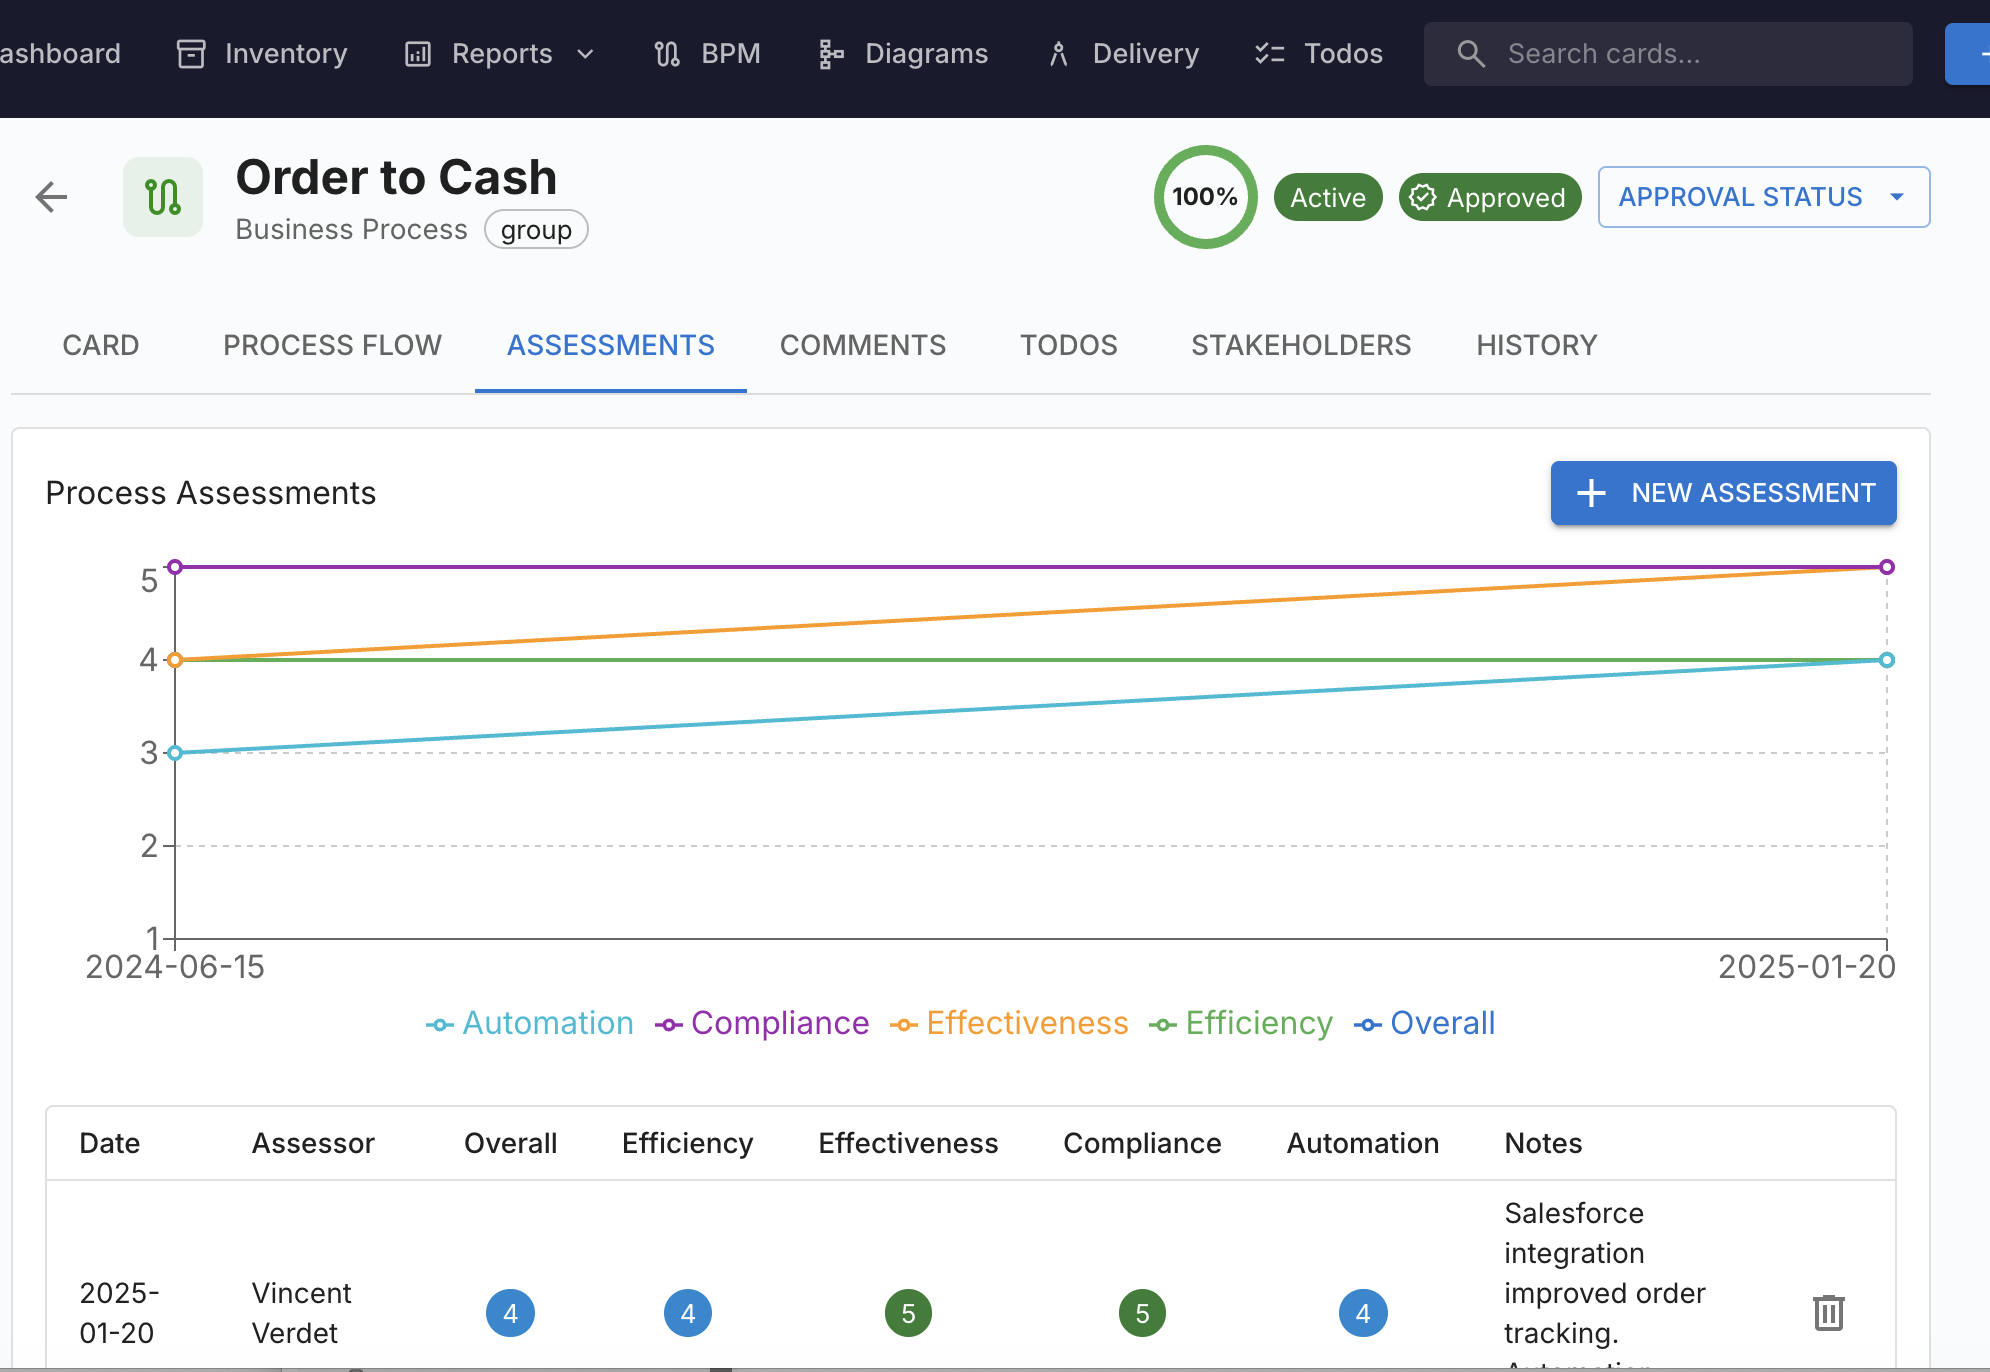This screenshot has width=1990, height=1372.
Task: Click the Todos checklist icon
Action: (1269, 54)
